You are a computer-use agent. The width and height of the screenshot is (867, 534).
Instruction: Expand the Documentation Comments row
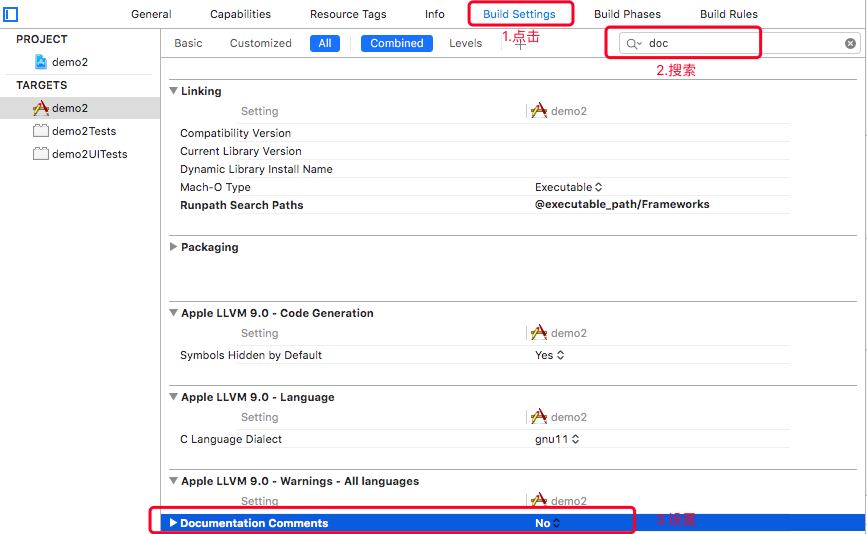(174, 522)
